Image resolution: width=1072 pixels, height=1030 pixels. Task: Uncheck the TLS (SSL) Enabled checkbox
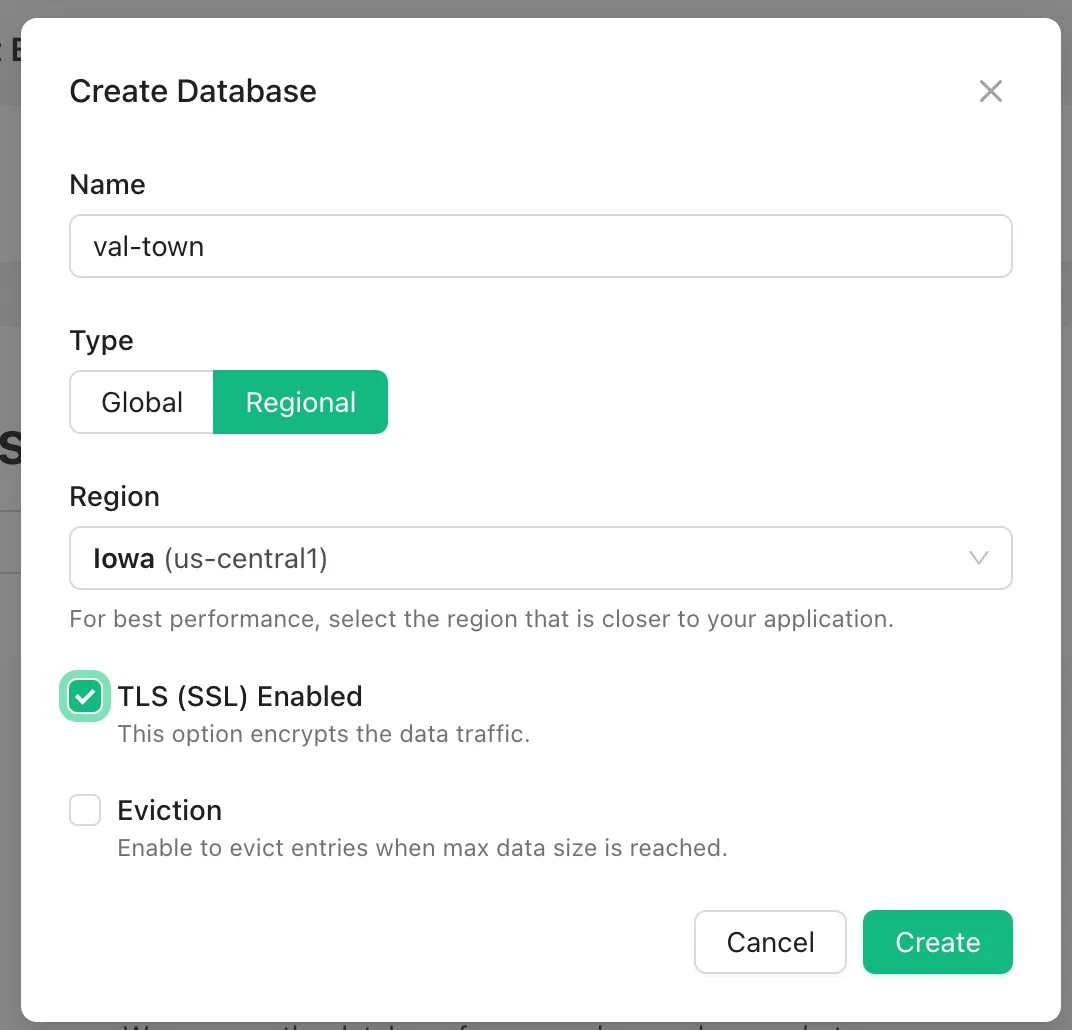pyautogui.click(x=85, y=697)
